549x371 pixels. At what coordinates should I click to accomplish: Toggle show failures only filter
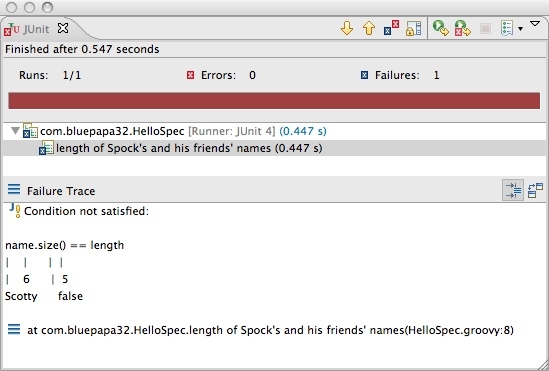click(x=391, y=28)
